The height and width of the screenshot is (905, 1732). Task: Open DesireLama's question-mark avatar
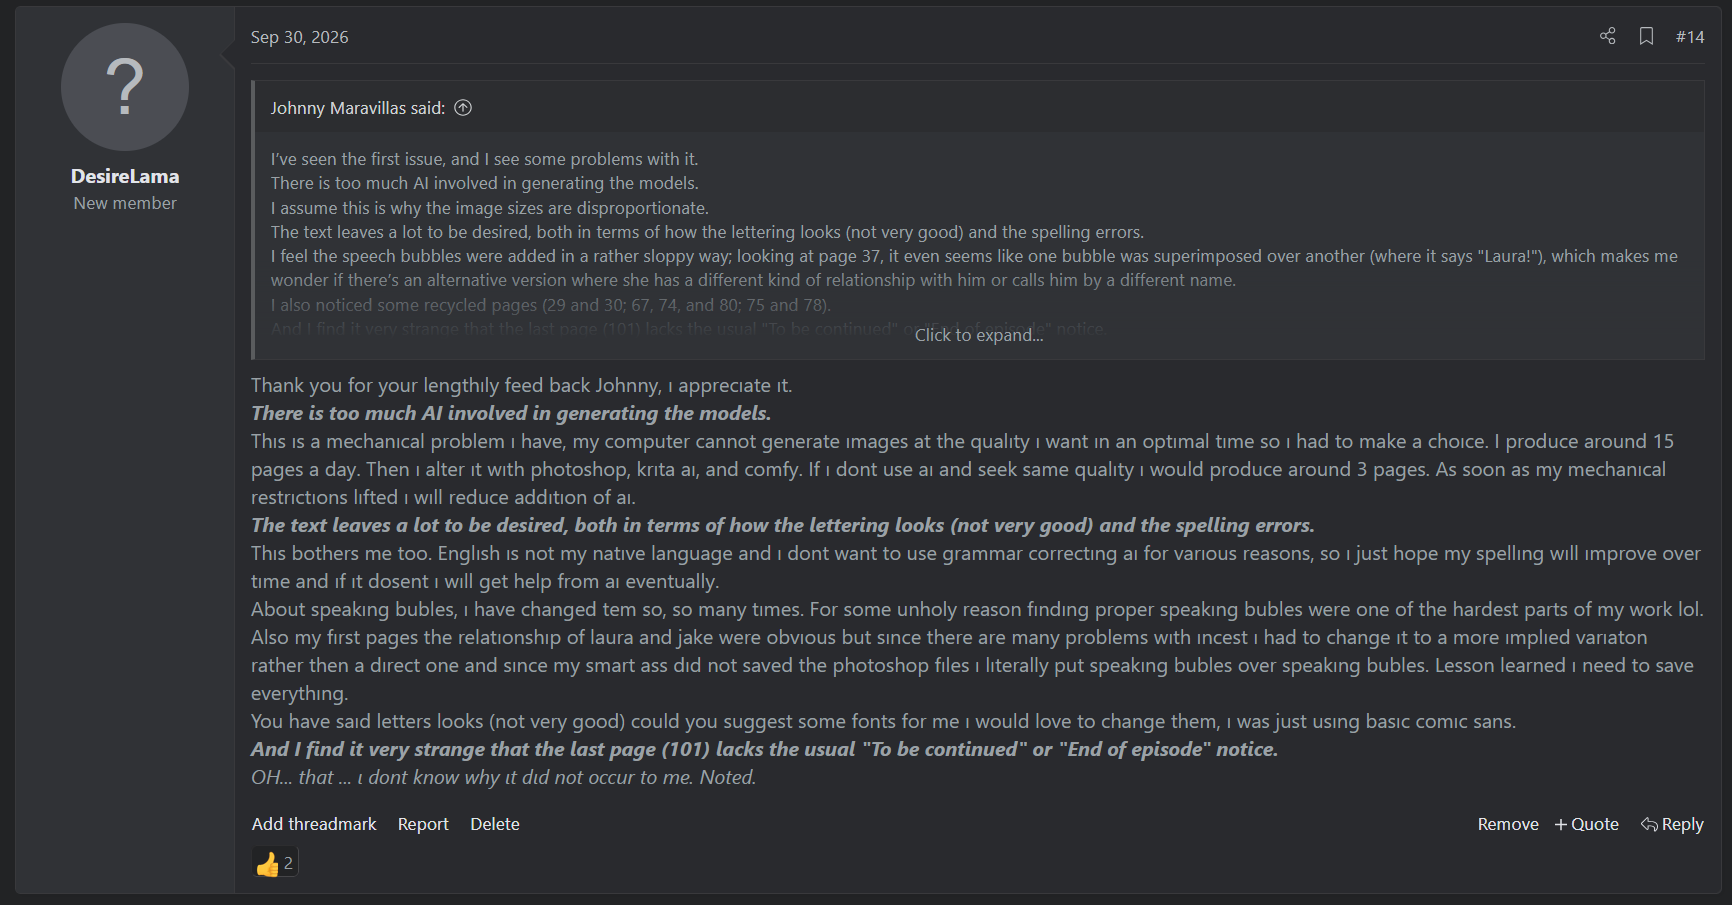pyautogui.click(x=125, y=87)
